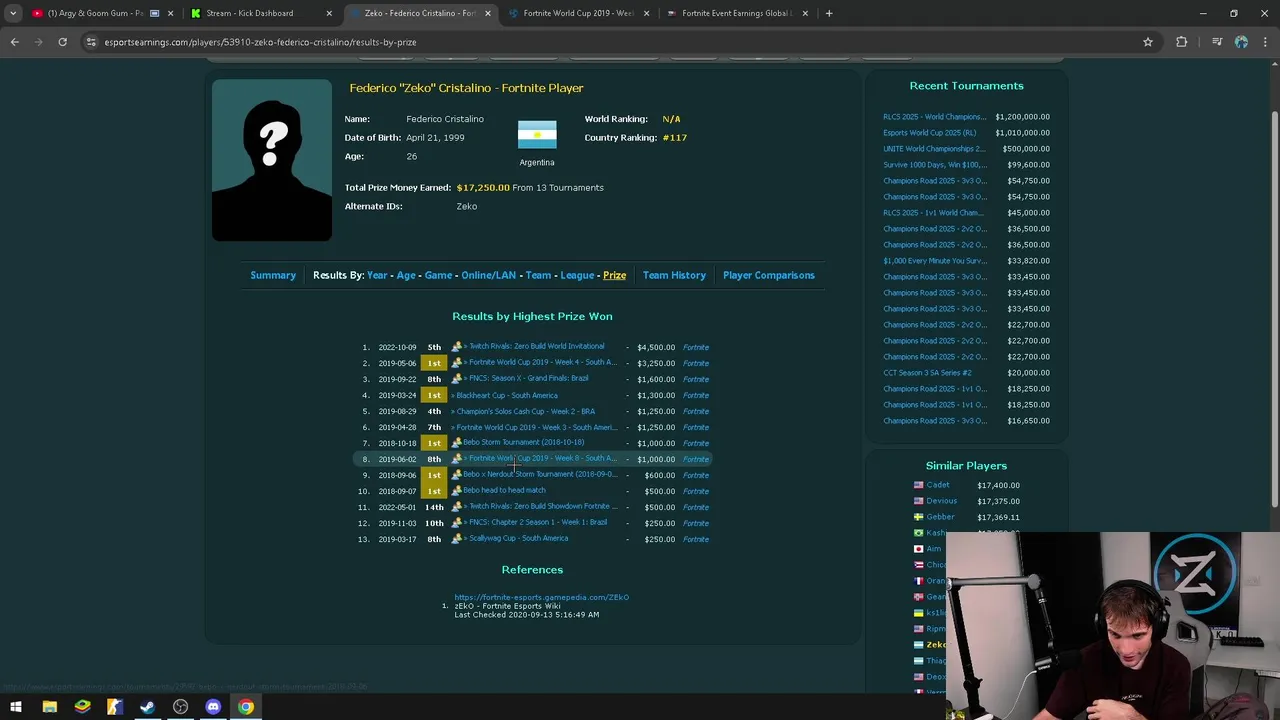The height and width of the screenshot is (720, 1280).
Task: Open the CCT Season 3 SA Series #2 link
Action: pos(927,373)
